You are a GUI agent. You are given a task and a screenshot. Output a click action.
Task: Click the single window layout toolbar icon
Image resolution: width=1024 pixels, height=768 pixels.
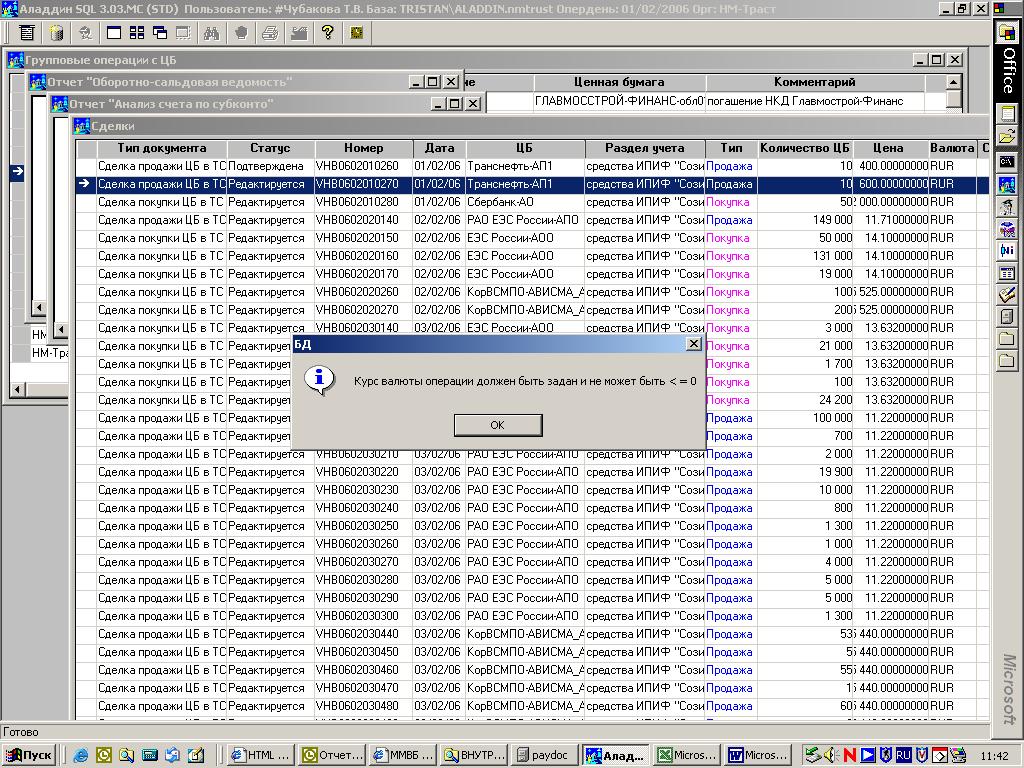pyautogui.click(x=114, y=33)
